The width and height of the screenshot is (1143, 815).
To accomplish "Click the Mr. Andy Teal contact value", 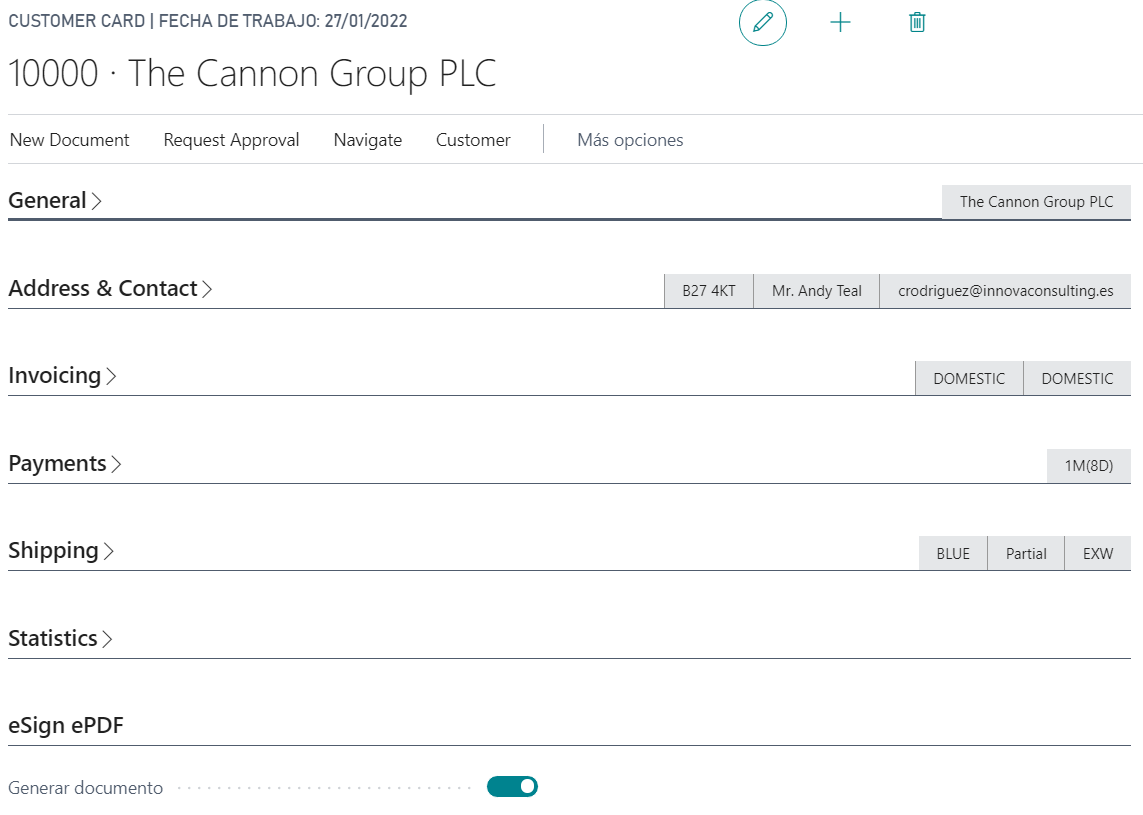I will tap(816, 291).
